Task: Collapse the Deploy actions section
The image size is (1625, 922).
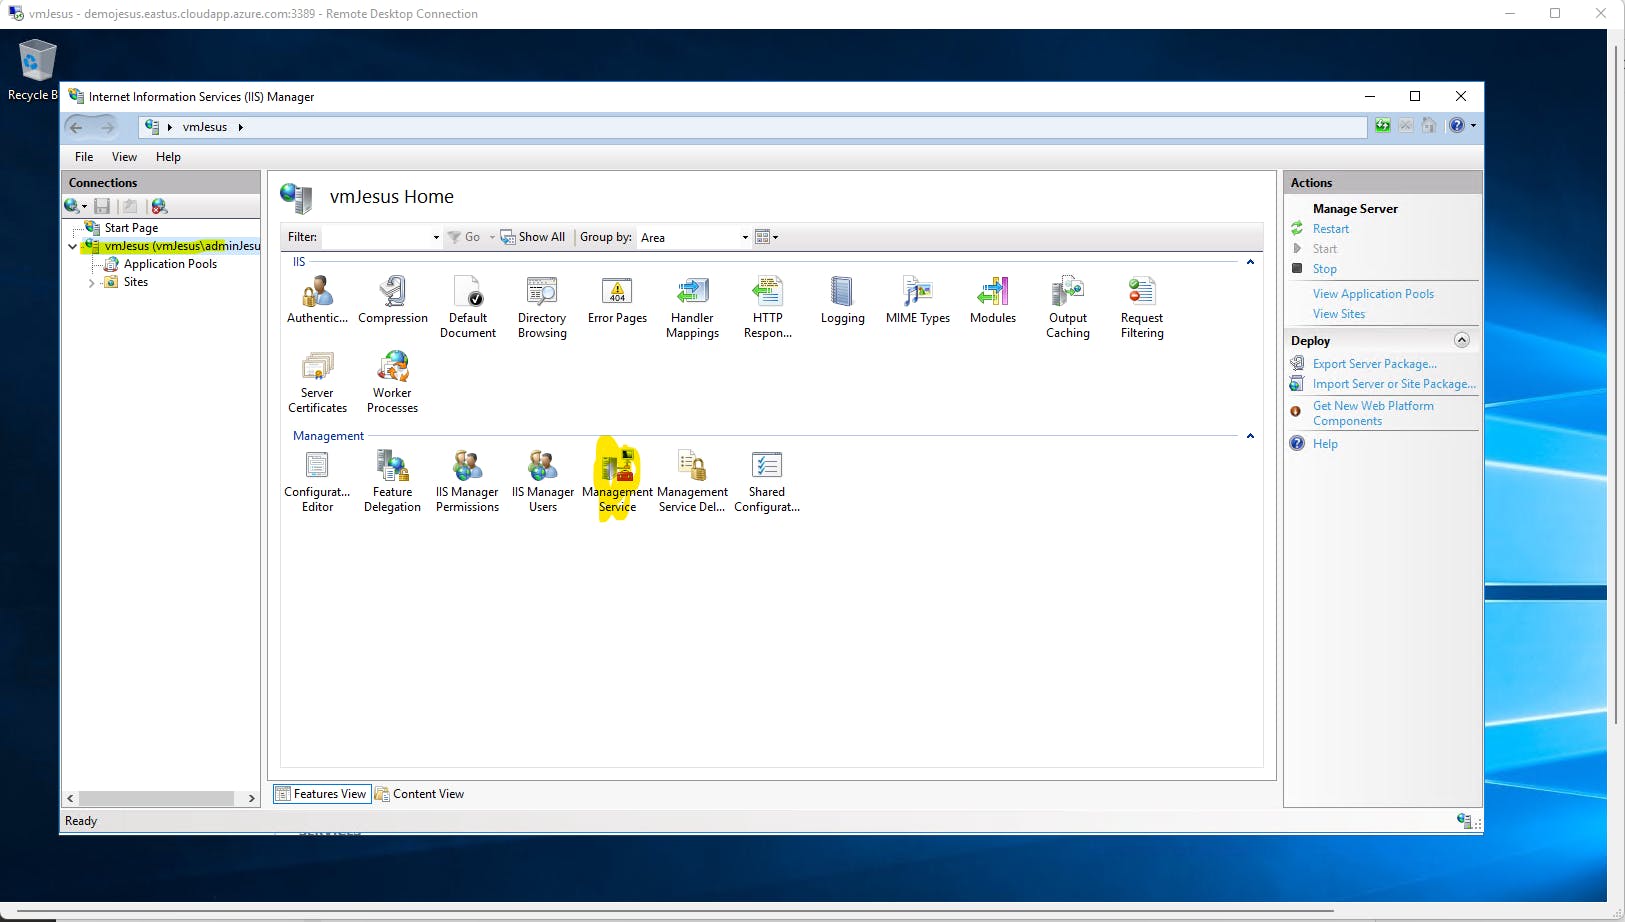Action: point(1461,340)
